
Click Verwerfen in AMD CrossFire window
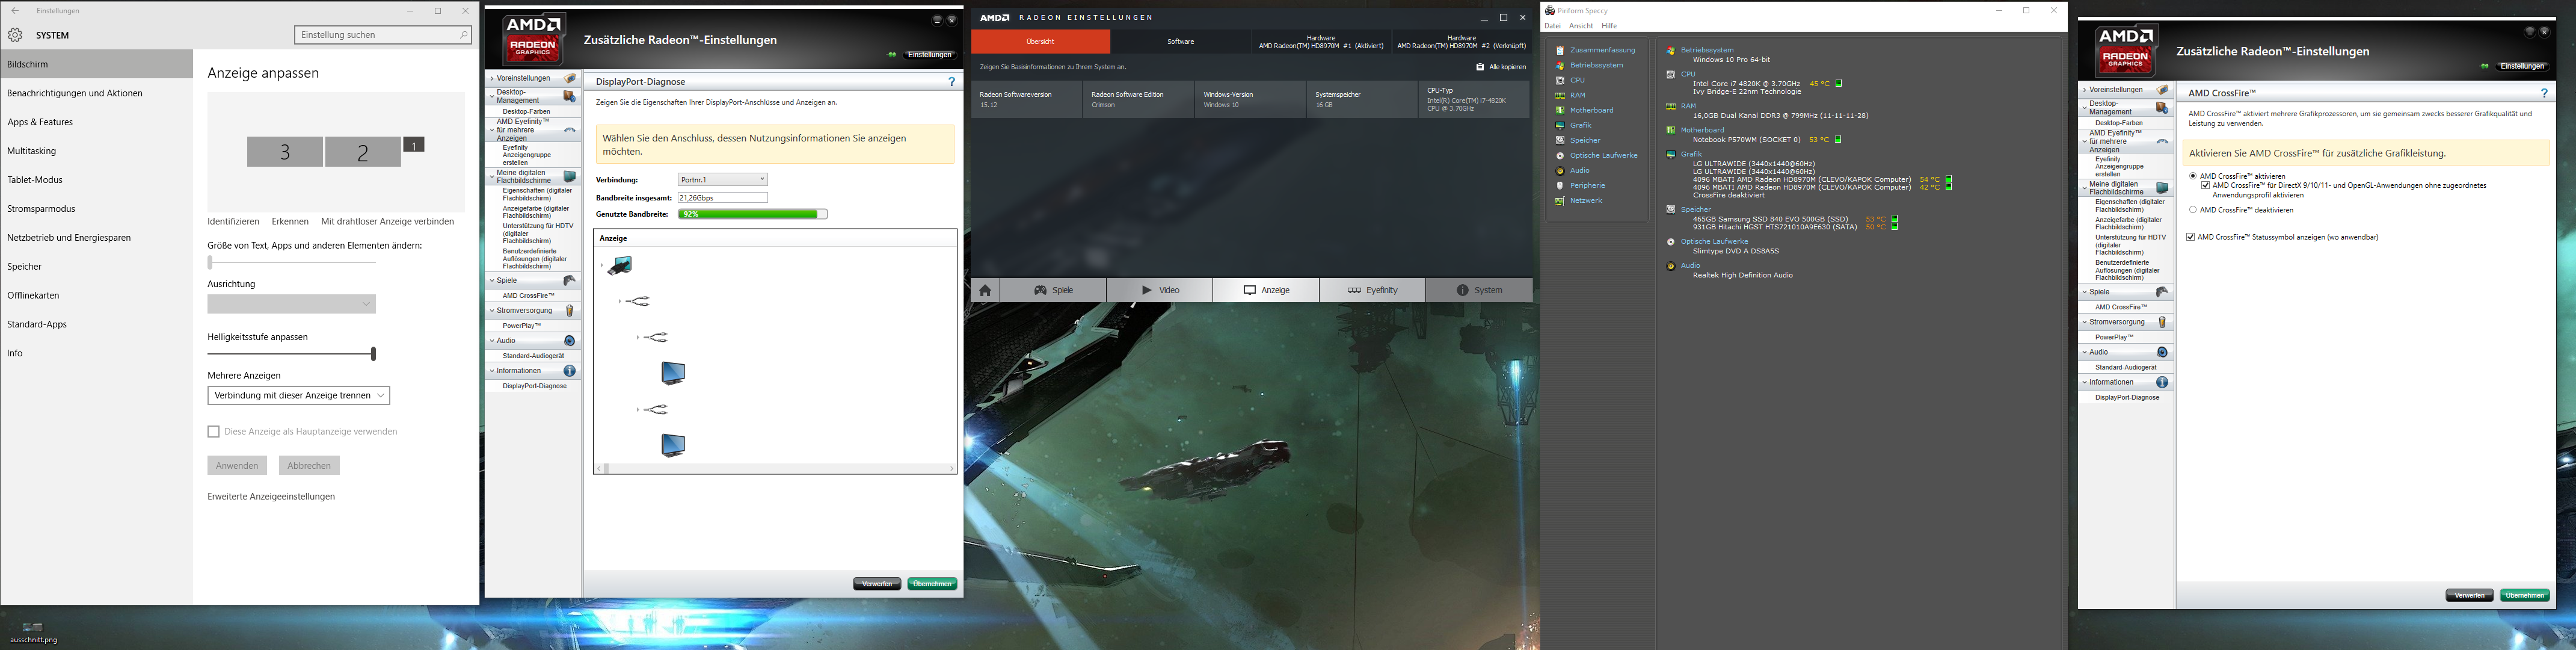pos(2469,596)
